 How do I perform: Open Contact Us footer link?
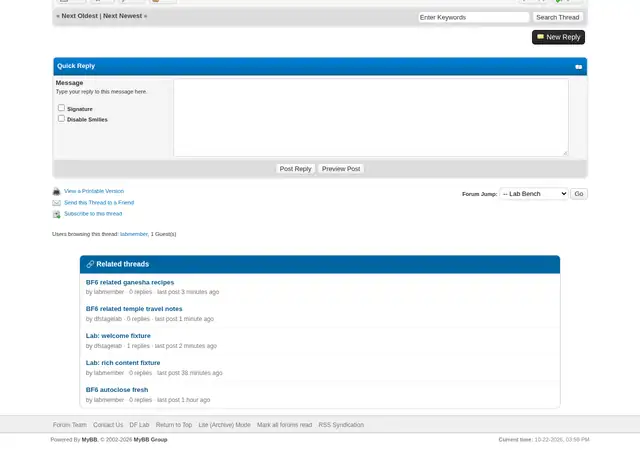click(x=108, y=425)
